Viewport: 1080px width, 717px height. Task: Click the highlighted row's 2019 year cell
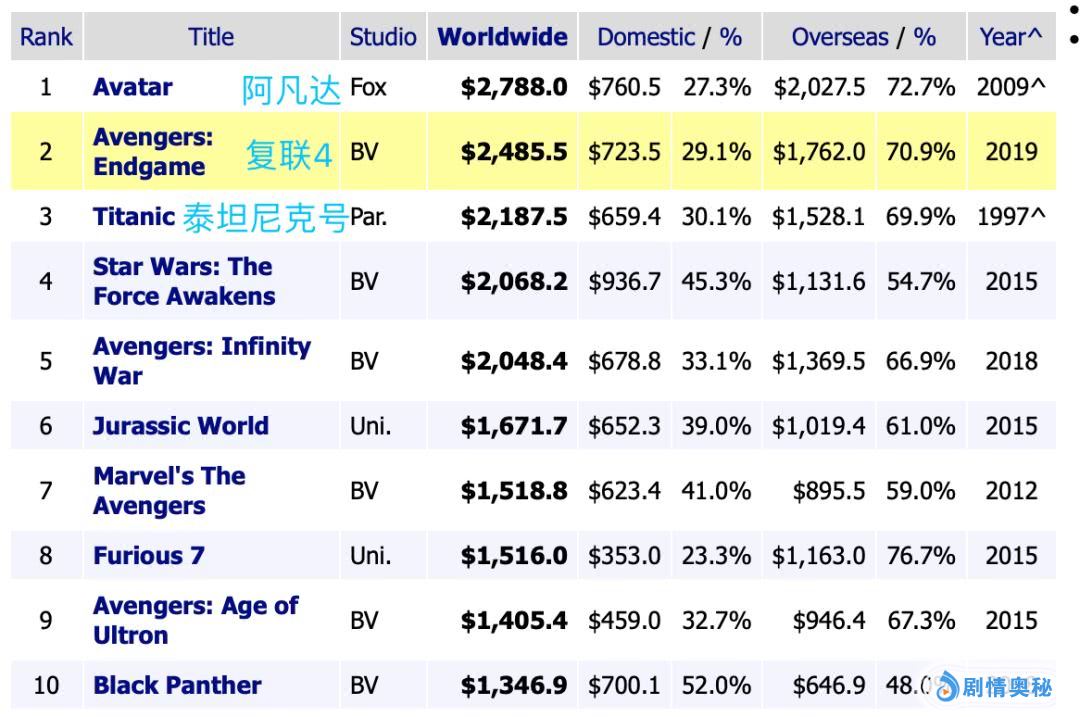pos(1011,152)
